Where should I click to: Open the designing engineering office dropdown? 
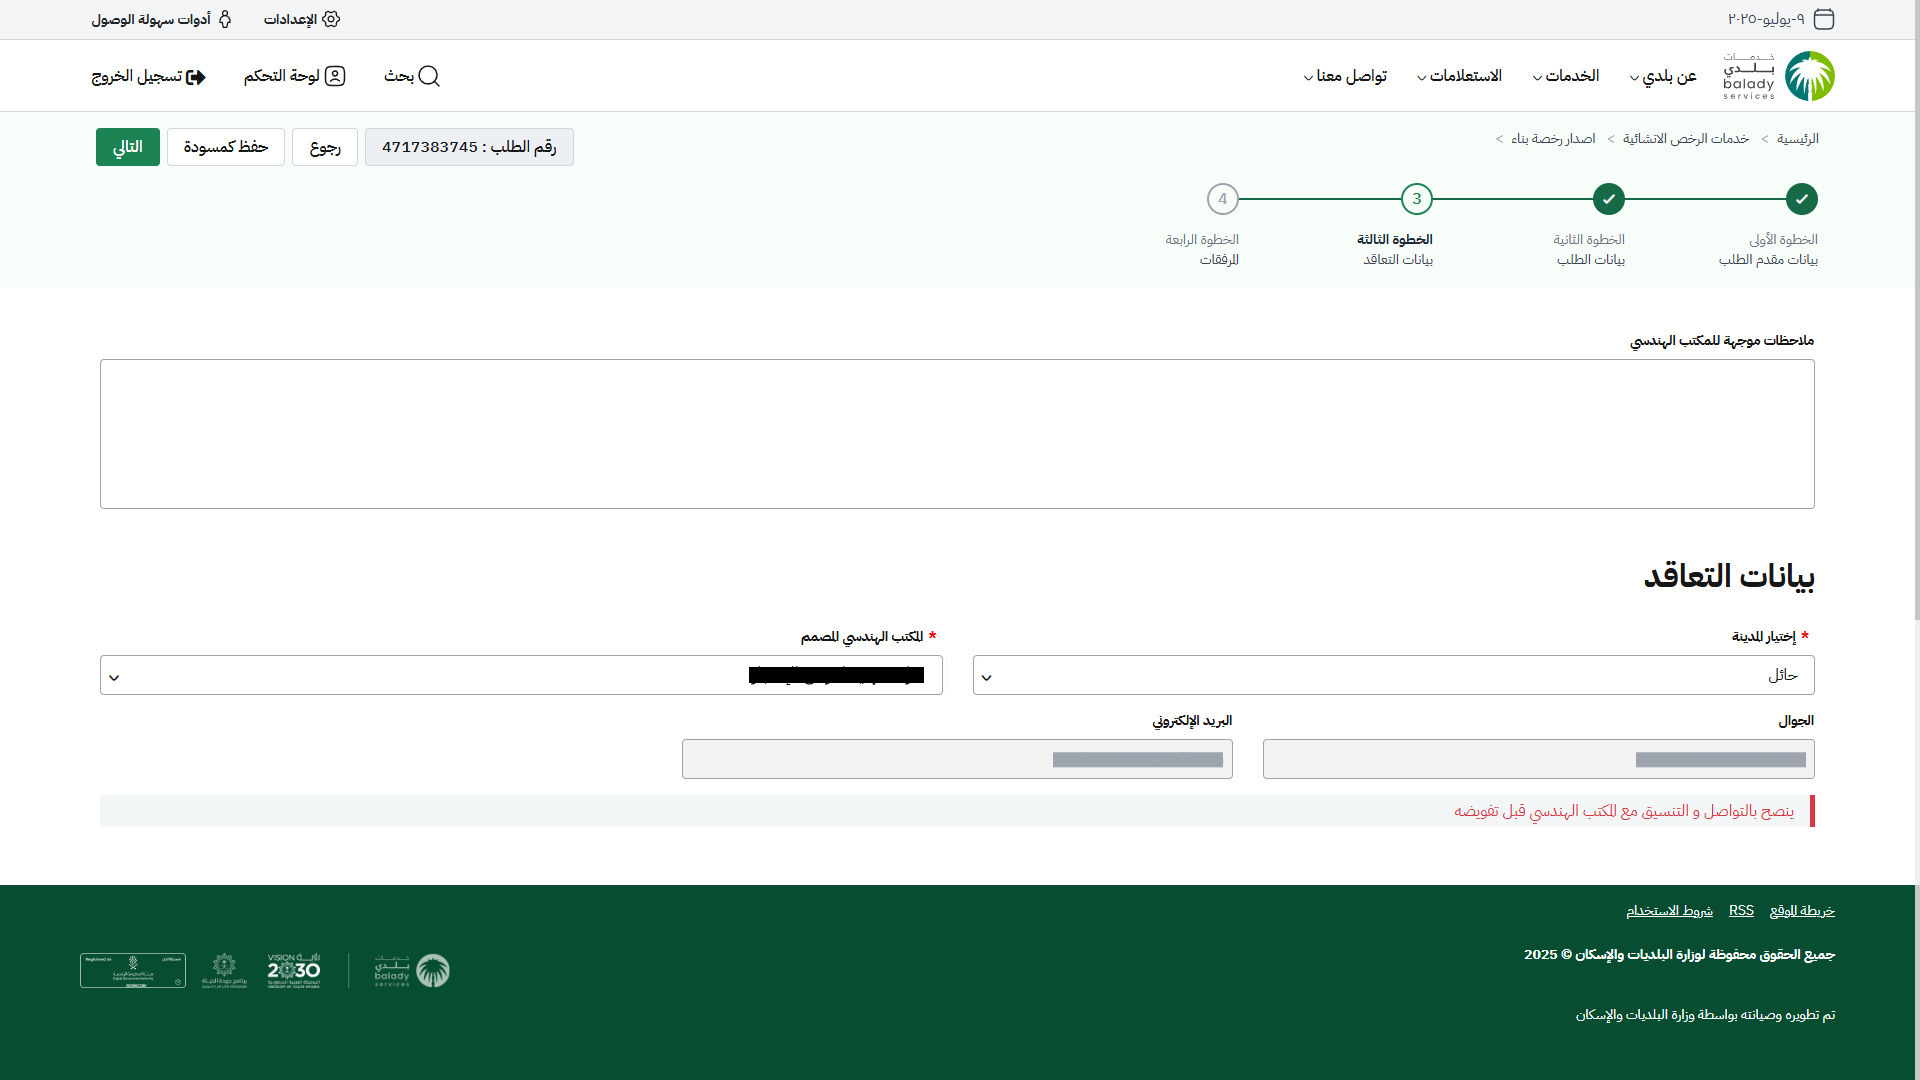pos(521,675)
